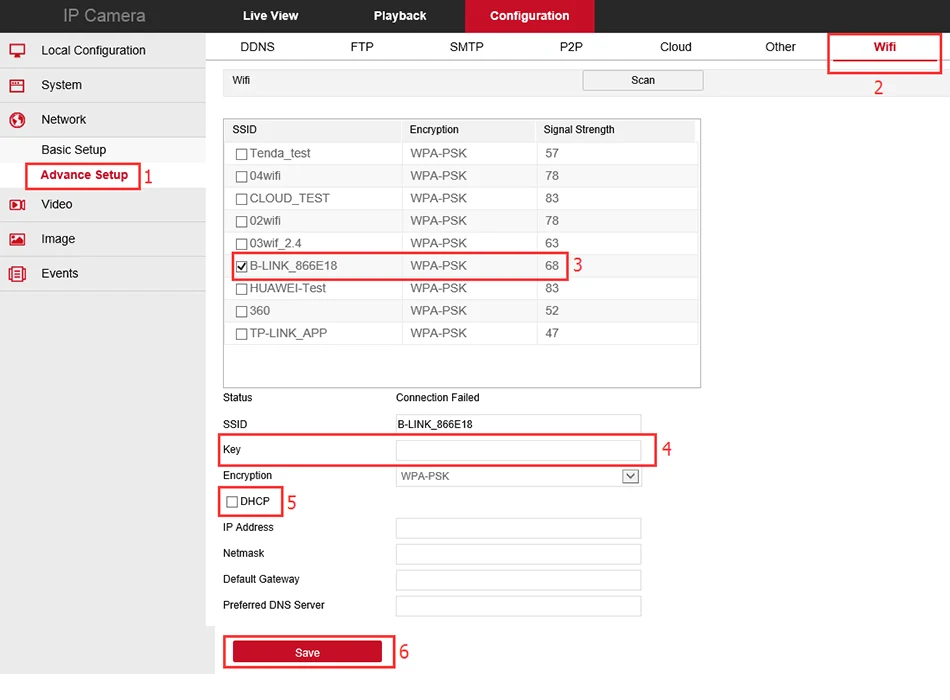Click the Events list icon
Image resolution: width=950 pixels, height=700 pixels.
(17, 274)
